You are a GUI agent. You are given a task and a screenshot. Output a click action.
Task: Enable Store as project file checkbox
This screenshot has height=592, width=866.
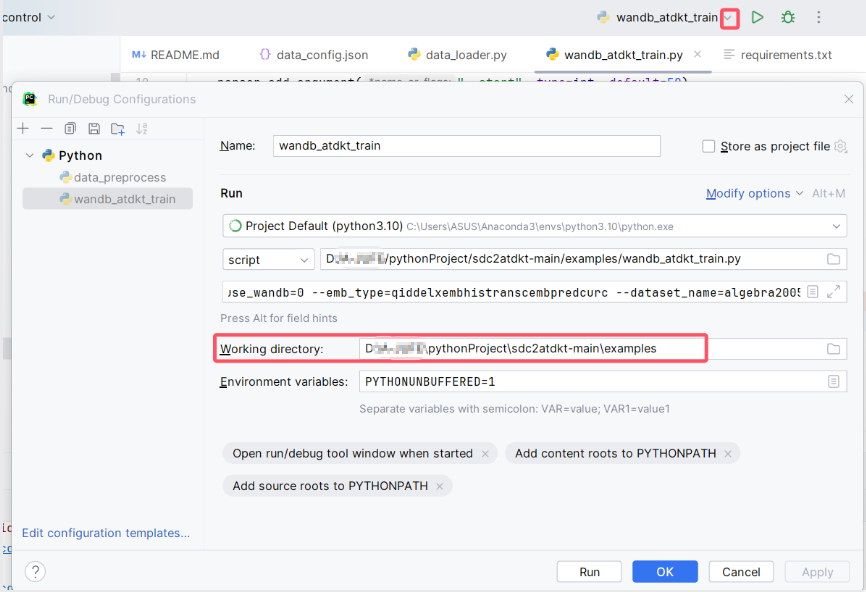point(708,146)
